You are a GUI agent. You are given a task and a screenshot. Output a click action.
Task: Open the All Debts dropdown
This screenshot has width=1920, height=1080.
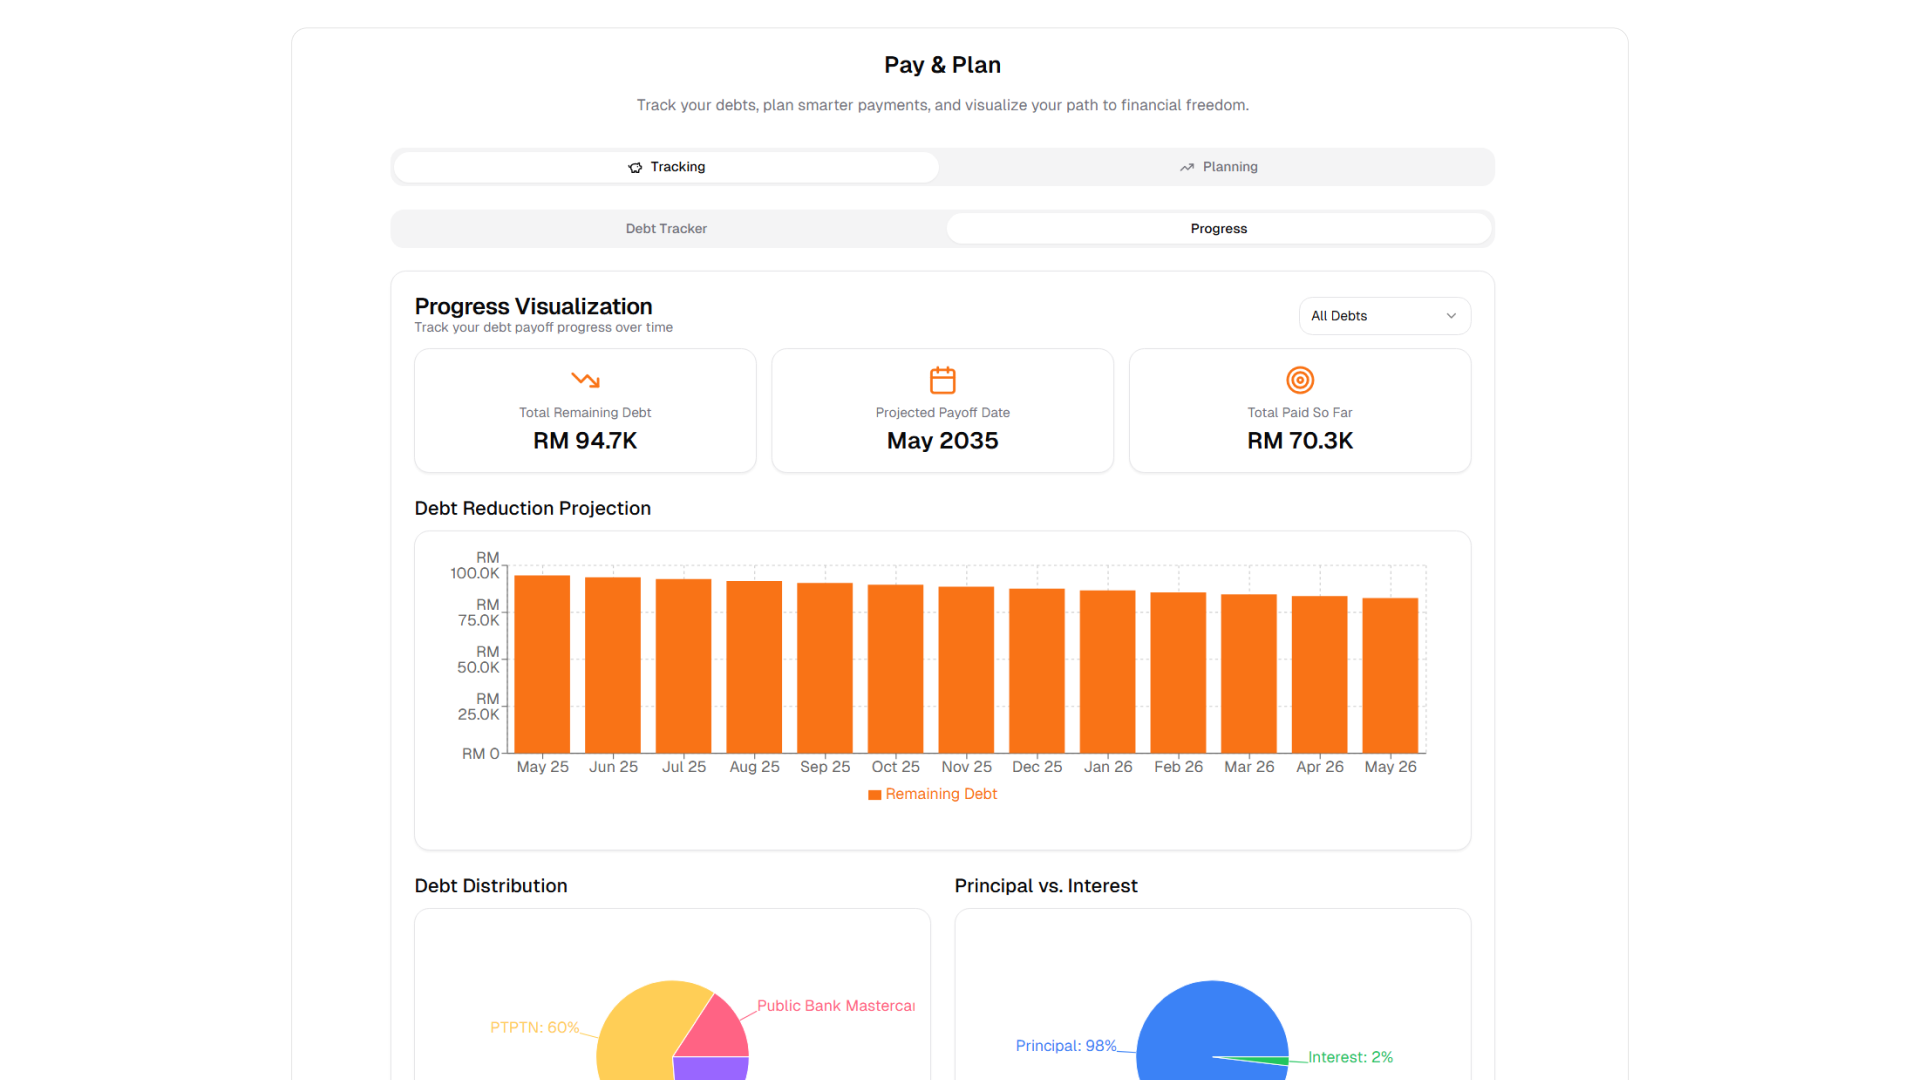(1384, 316)
